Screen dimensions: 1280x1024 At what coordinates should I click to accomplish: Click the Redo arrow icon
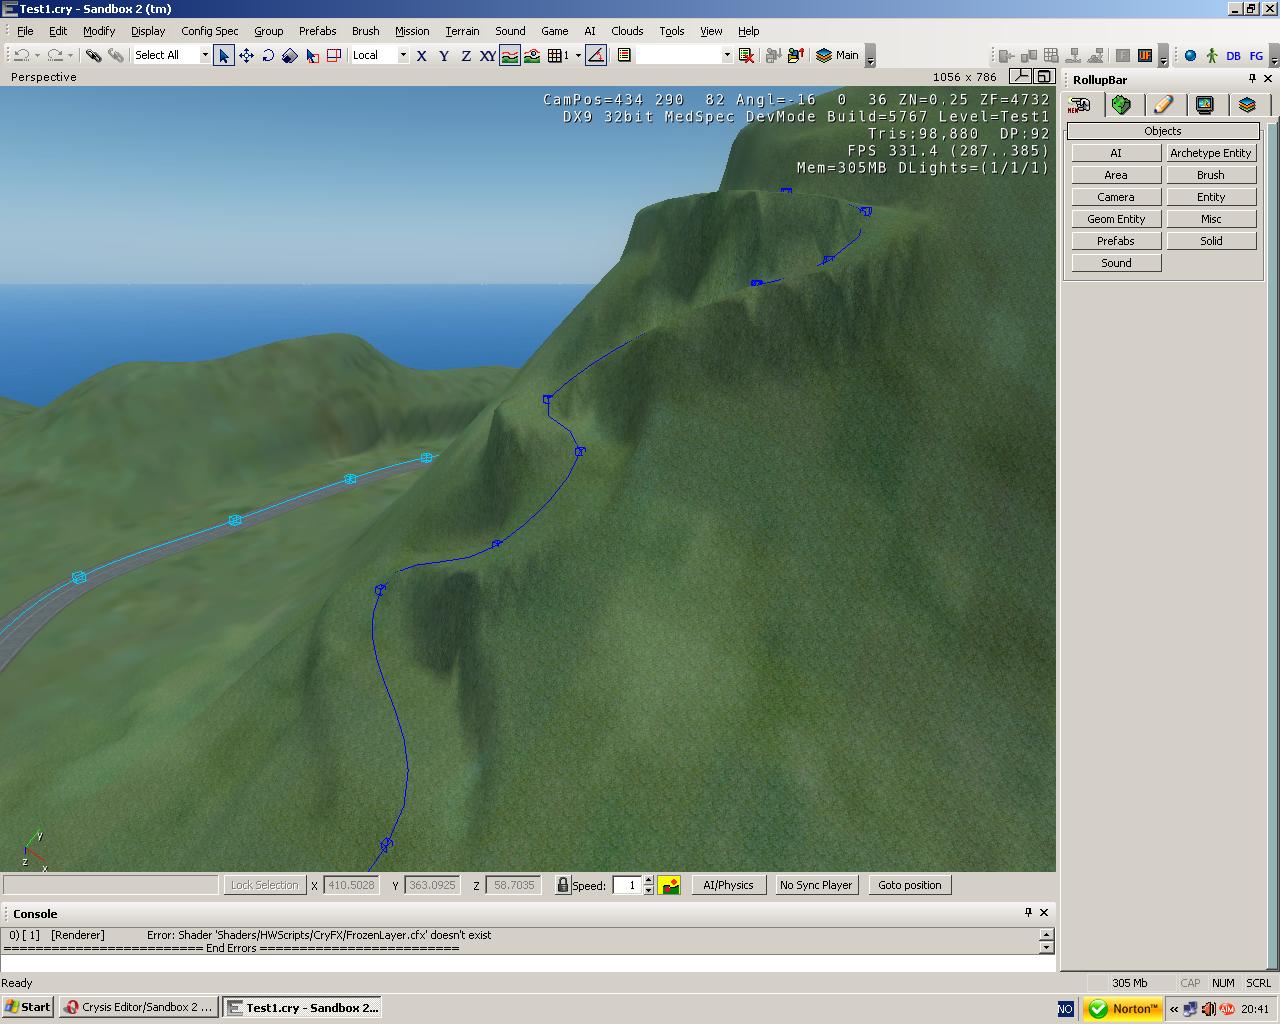pyautogui.click(x=55, y=55)
